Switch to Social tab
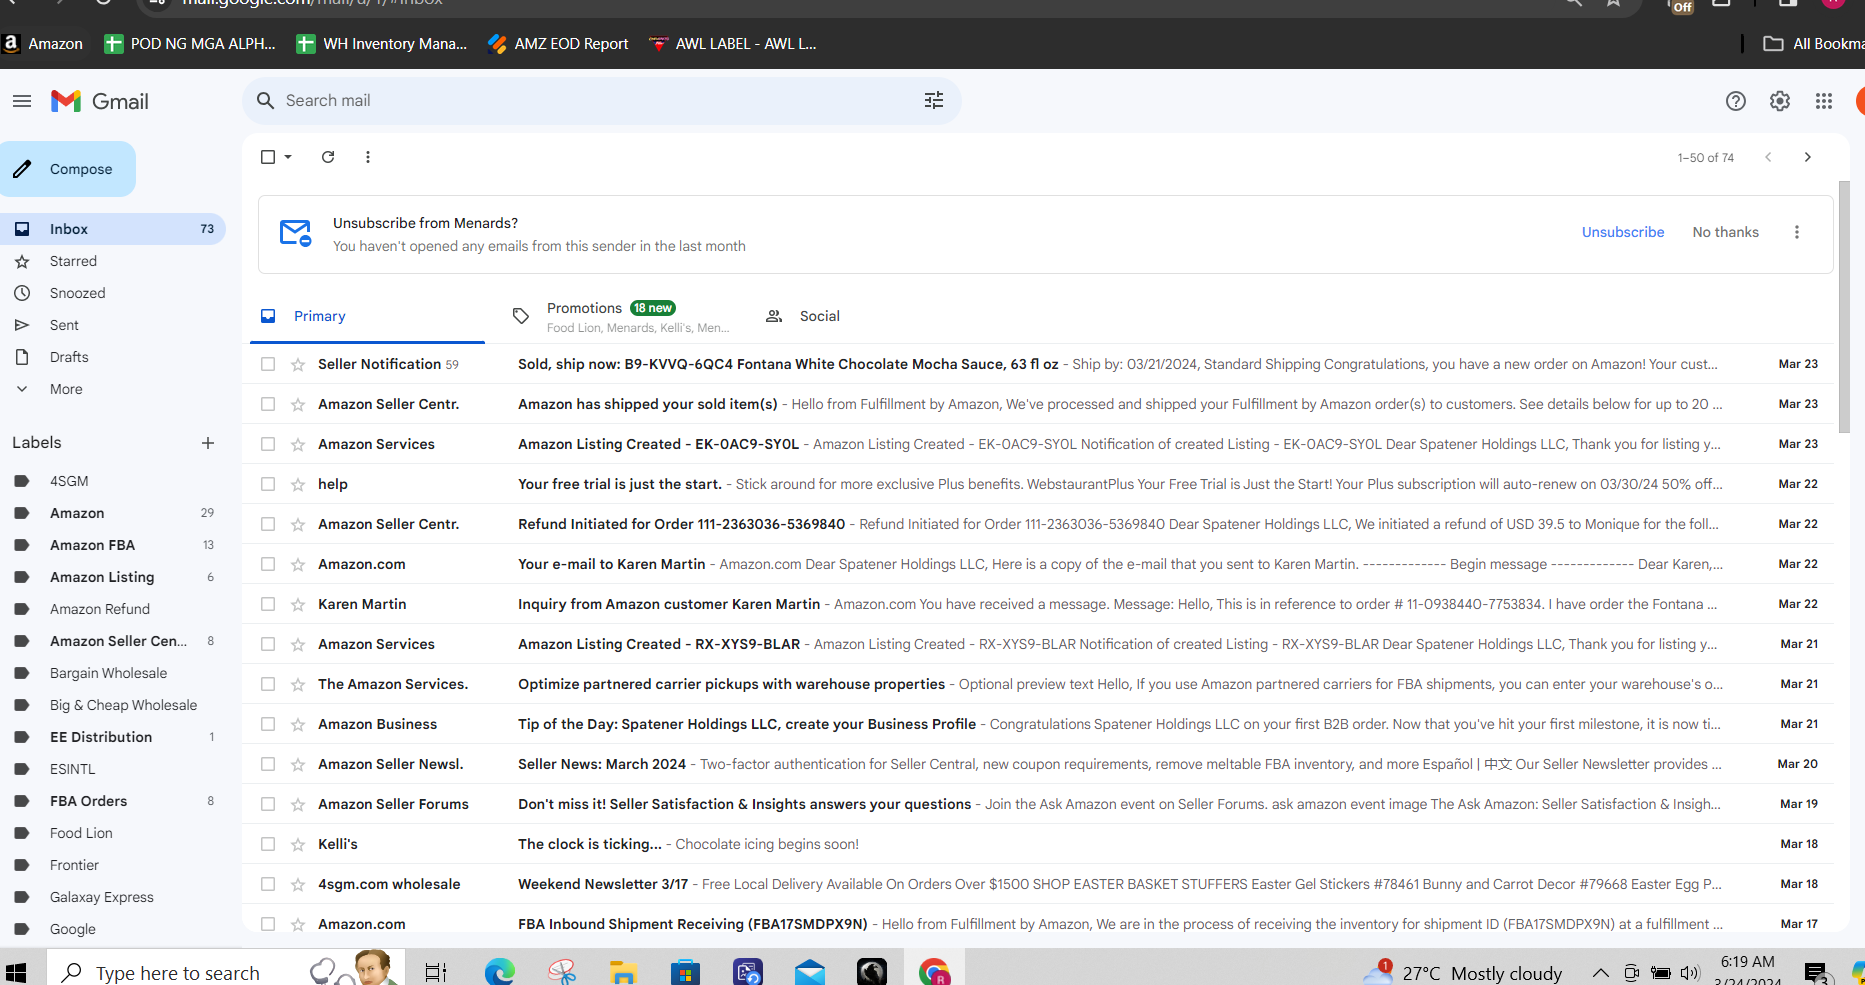The height and width of the screenshot is (985, 1865). 820,316
